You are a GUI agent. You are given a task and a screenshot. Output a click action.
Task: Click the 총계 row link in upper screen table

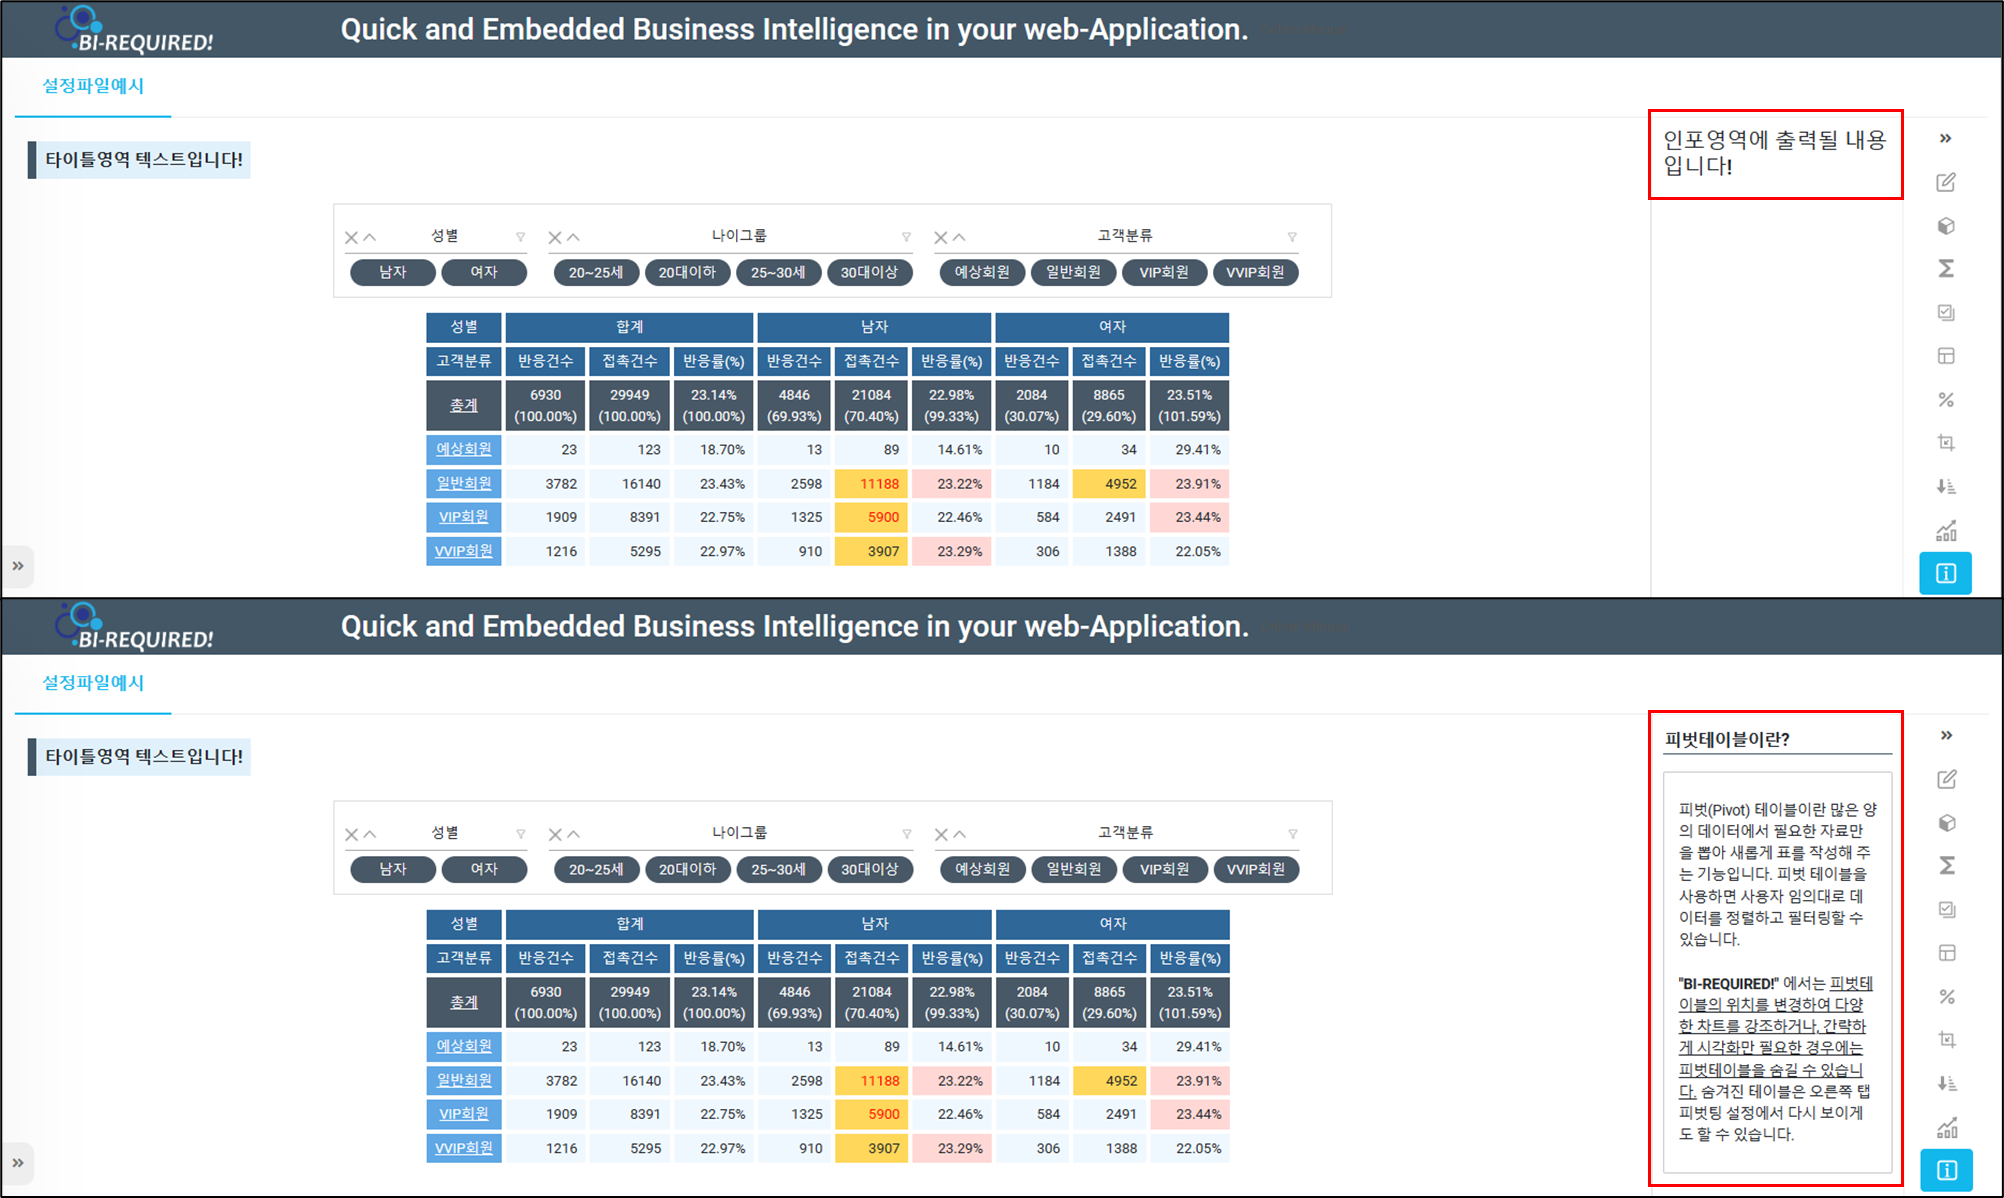(x=463, y=405)
